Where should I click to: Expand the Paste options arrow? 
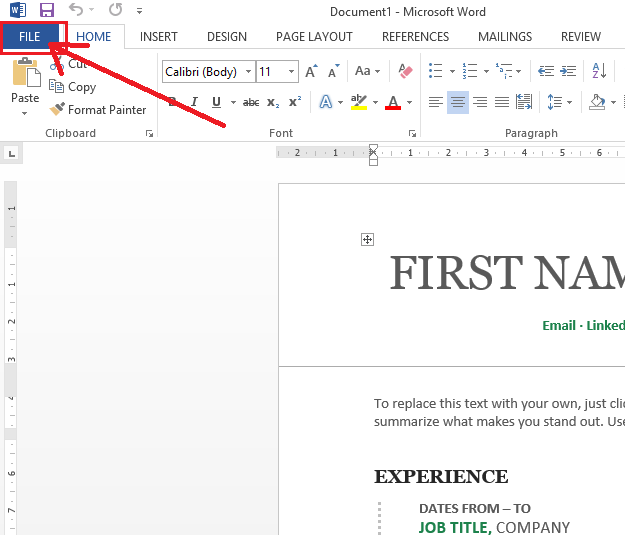pyautogui.click(x=25, y=113)
